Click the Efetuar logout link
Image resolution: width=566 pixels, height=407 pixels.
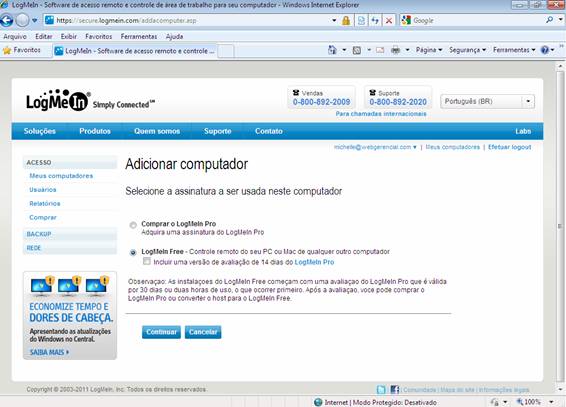509,147
